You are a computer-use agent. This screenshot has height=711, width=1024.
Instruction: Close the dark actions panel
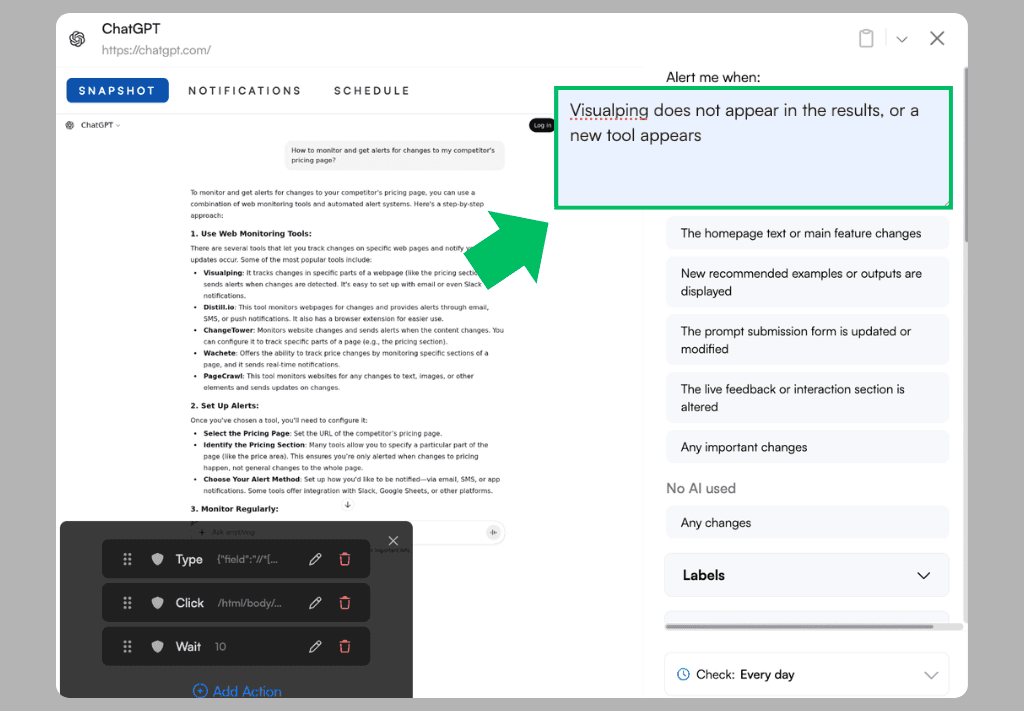pos(393,541)
